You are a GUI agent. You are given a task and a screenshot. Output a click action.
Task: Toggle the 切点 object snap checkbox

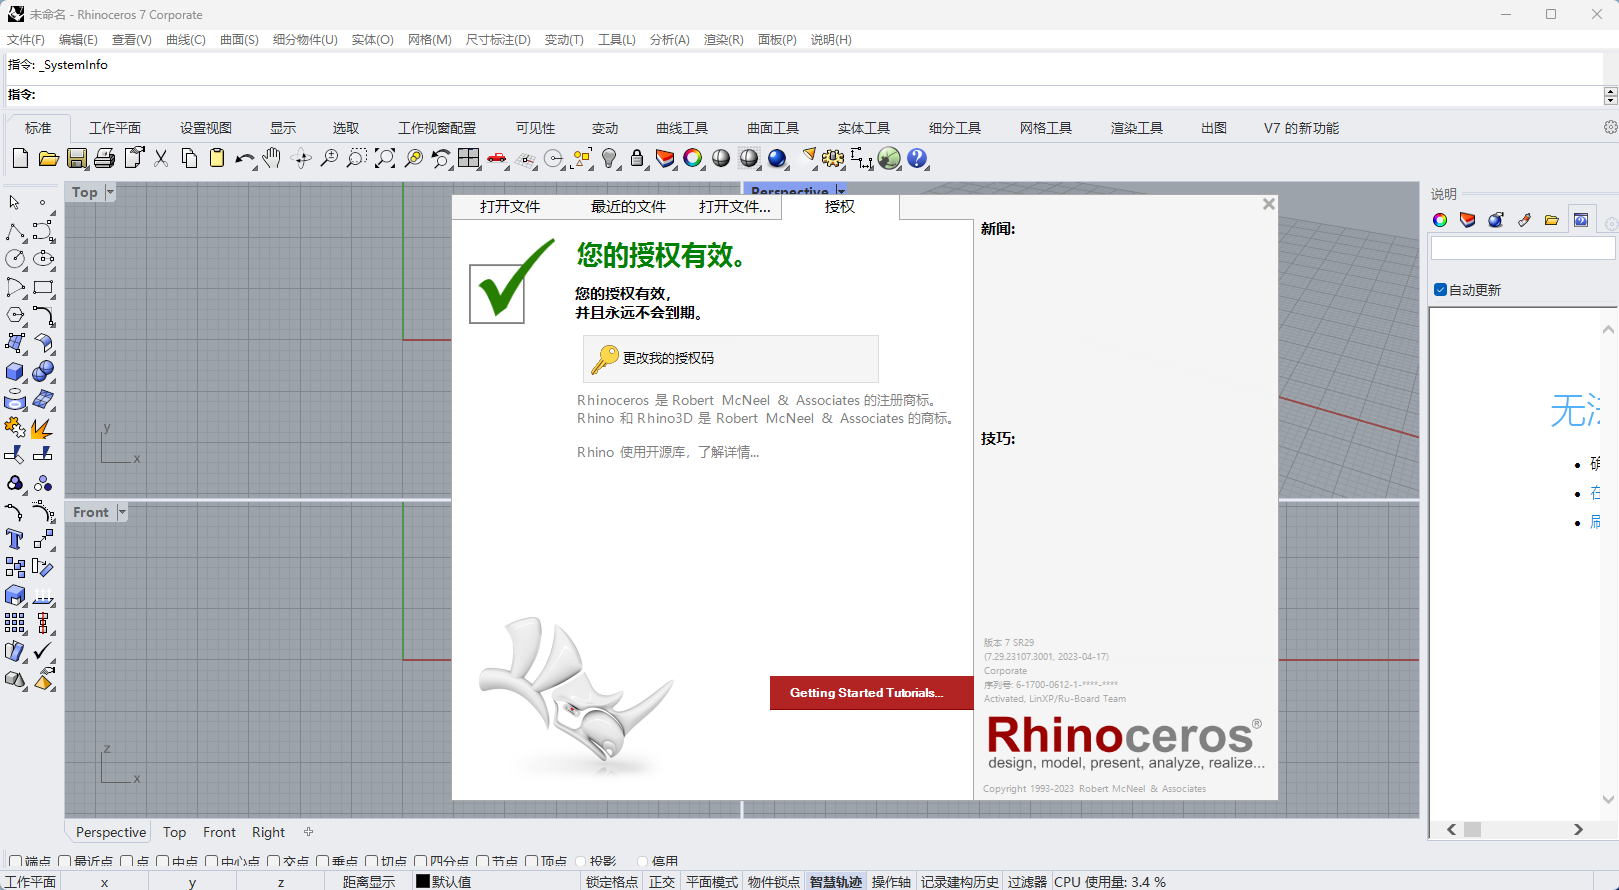point(372,861)
